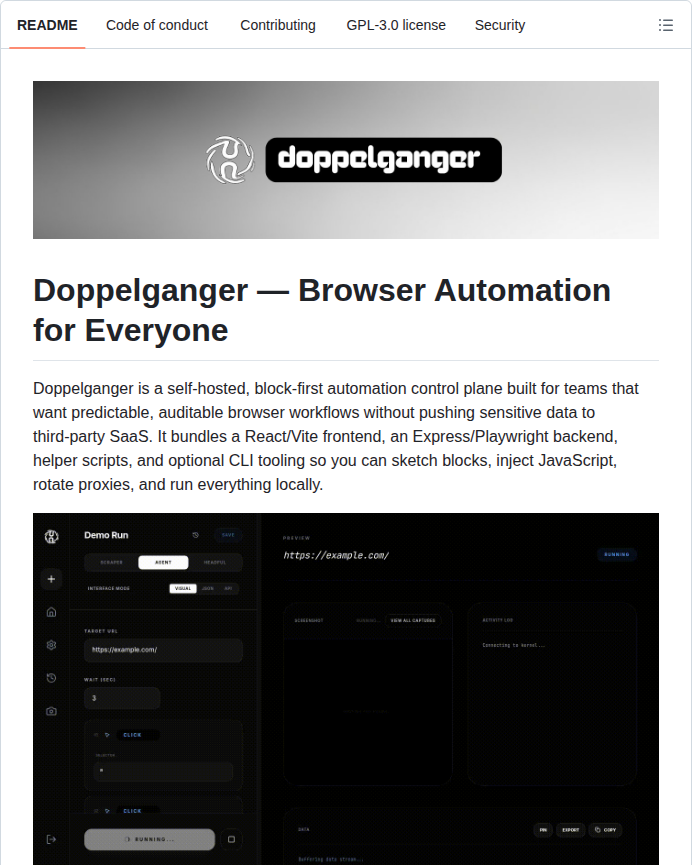Select the AGENT mode in the demo

[163, 562]
